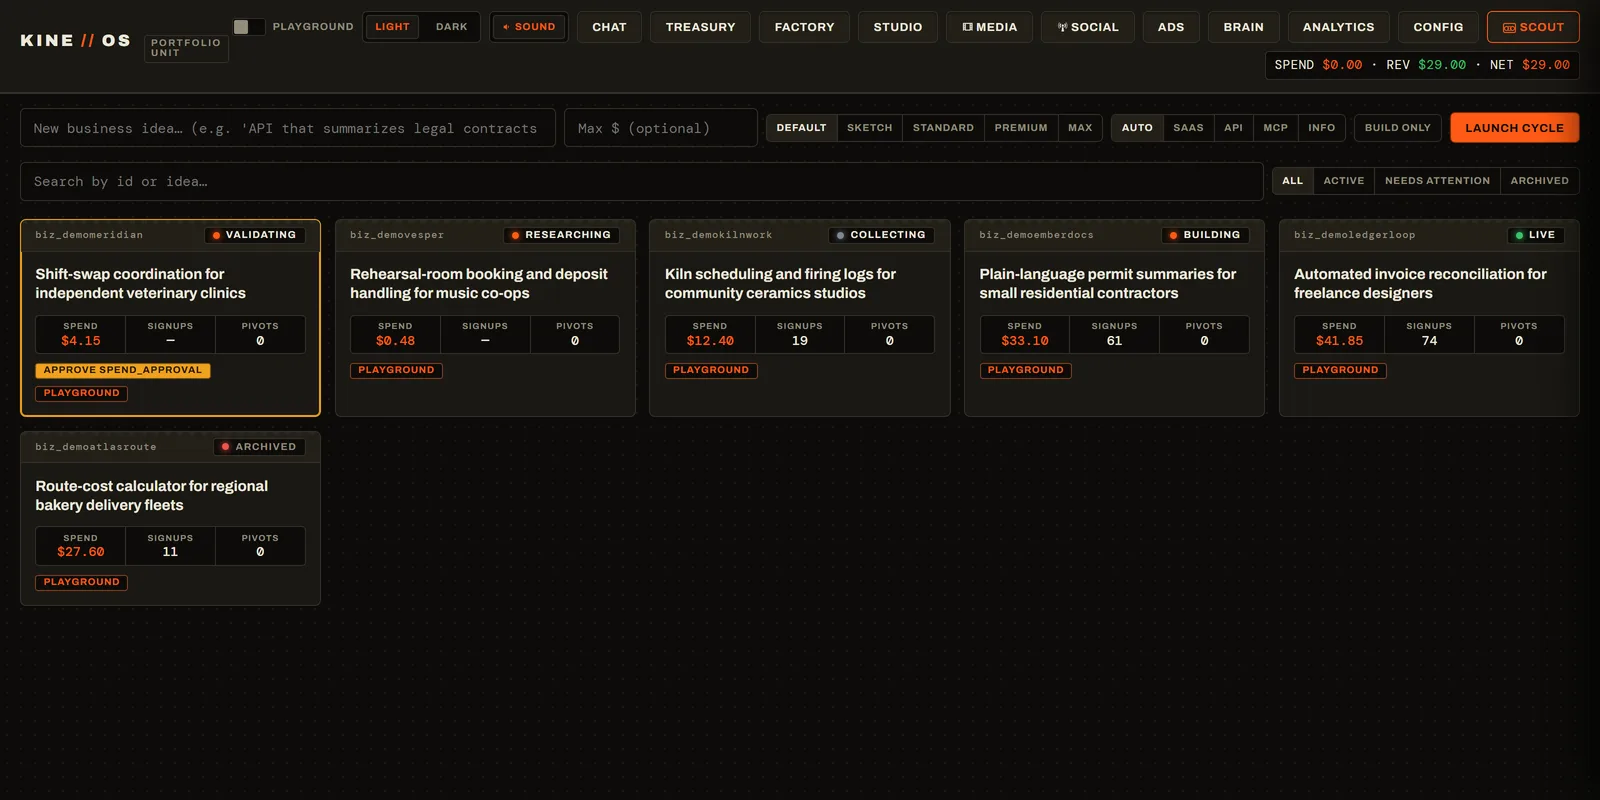Viewport: 1600px width, 800px height.
Task: Focus the search by id field
Action: tap(642, 182)
